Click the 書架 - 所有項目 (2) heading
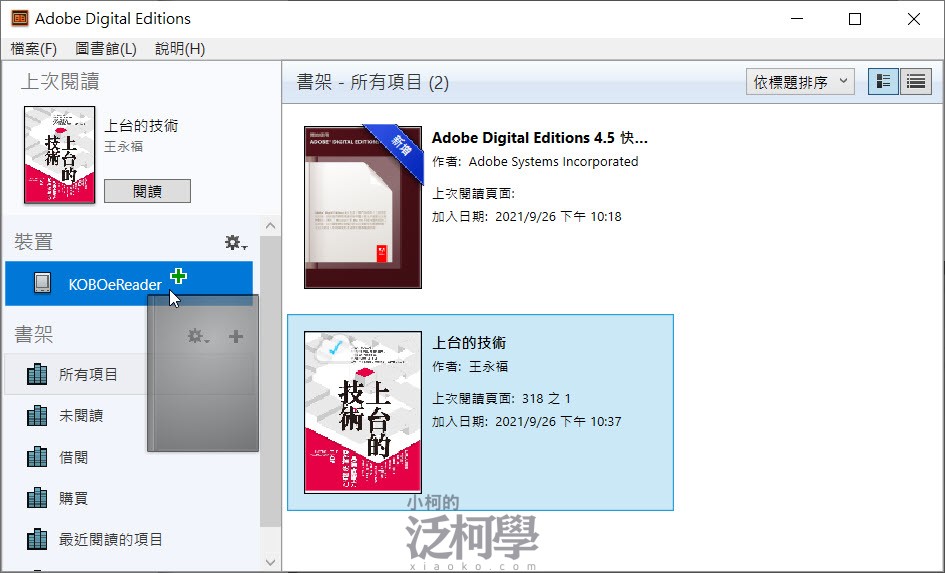 [372, 82]
